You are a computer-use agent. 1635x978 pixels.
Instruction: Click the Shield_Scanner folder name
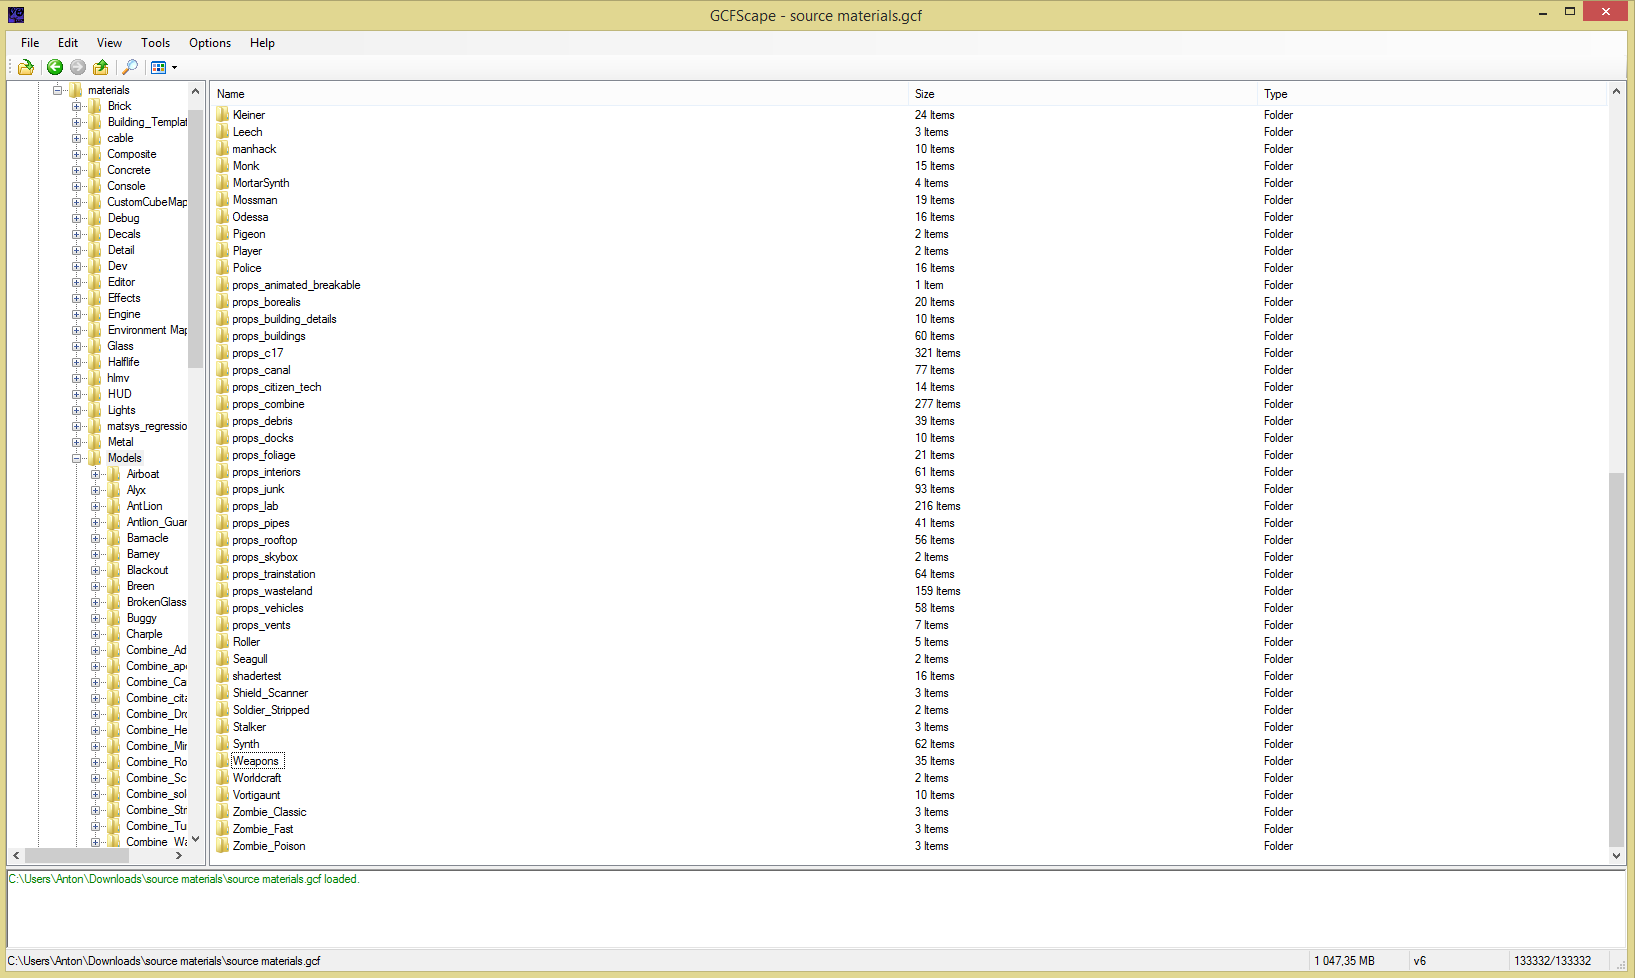pos(271,693)
